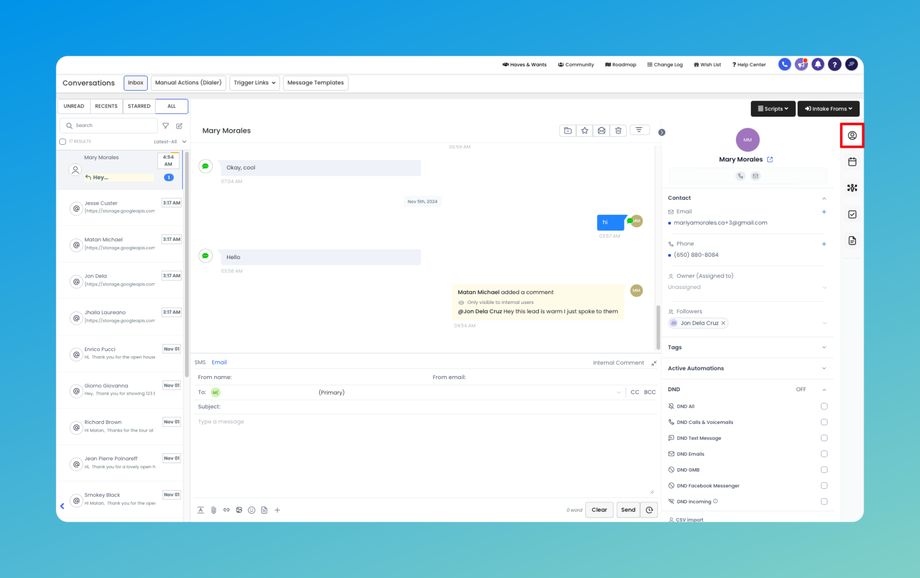Expand the Active Automations section
This screenshot has width=920, height=578.
(749, 369)
